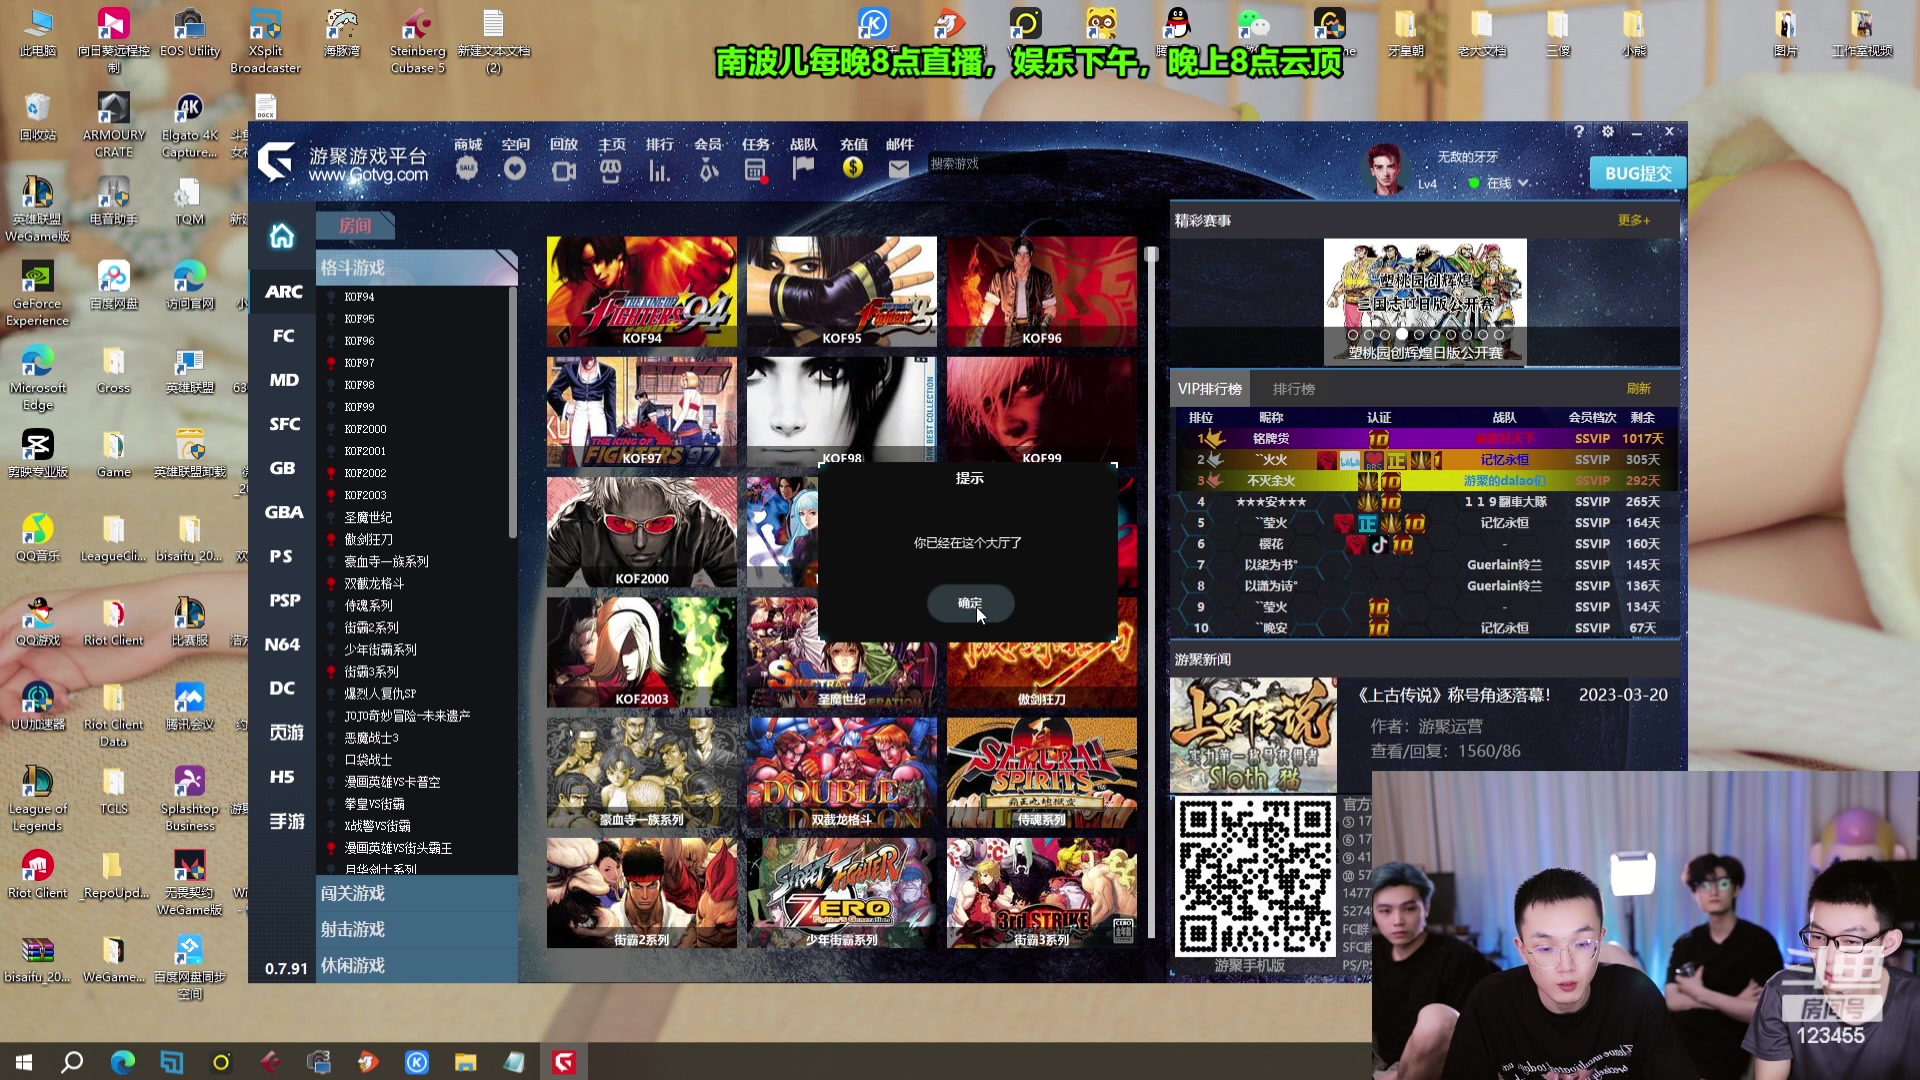Open the QQ音乐 desktop icon
The width and height of the screenshot is (1920, 1080).
(x=38, y=538)
